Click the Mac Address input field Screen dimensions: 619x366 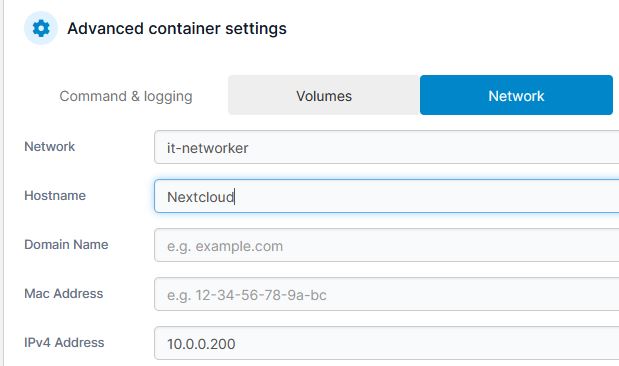386,294
